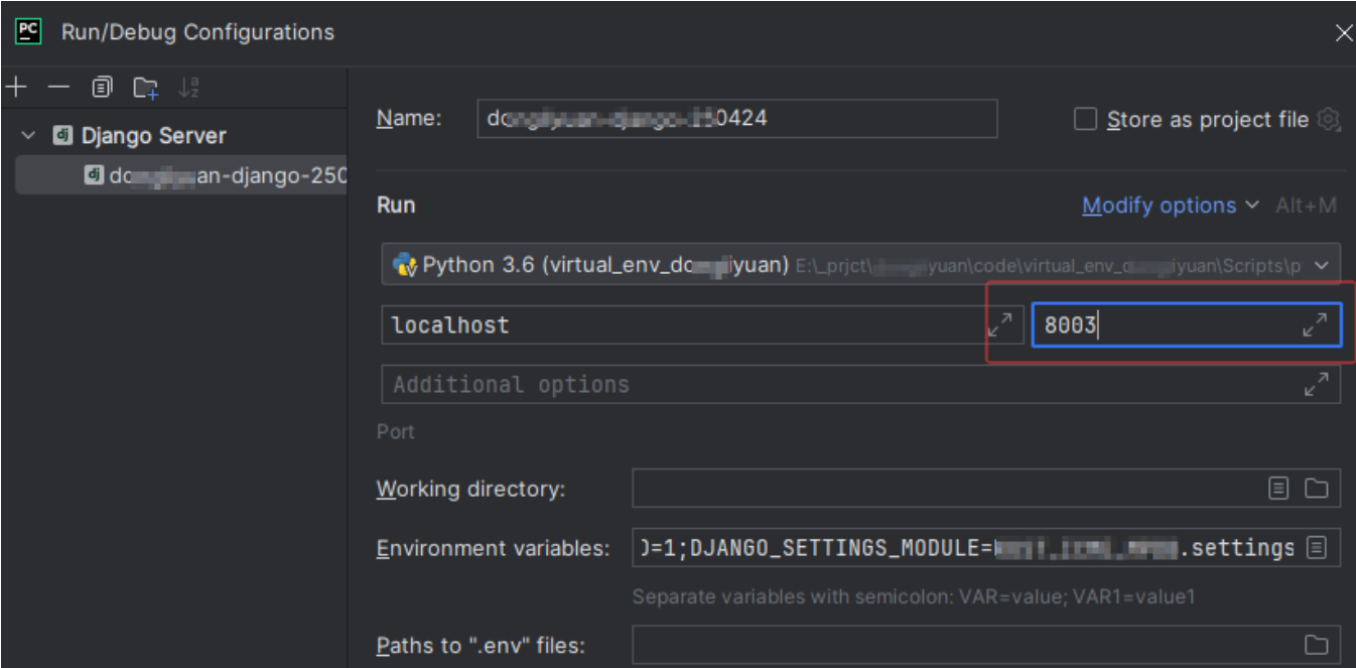This screenshot has width=1356, height=668.
Task: Click the Run section heading
Action: 396,205
